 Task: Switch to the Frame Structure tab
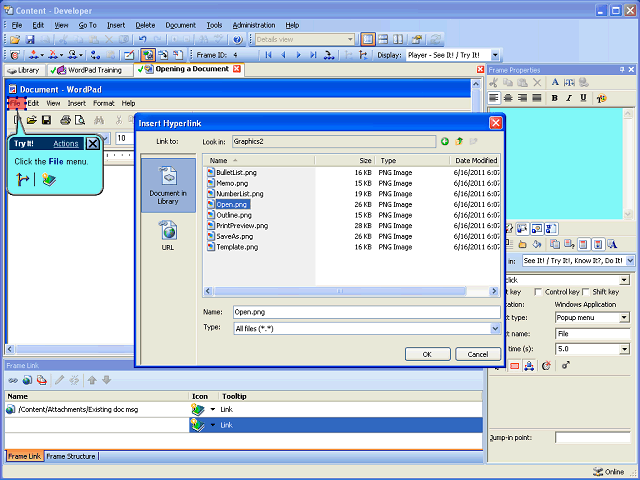click(71, 456)
